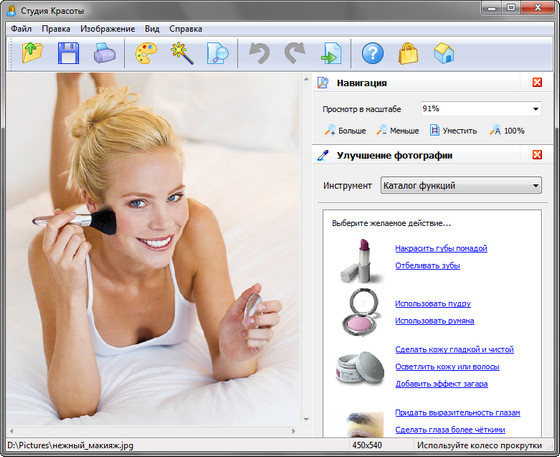Screen dimensions: 560x457
Task: Click the blue question mark help icon
Action: tap(372, 53)
